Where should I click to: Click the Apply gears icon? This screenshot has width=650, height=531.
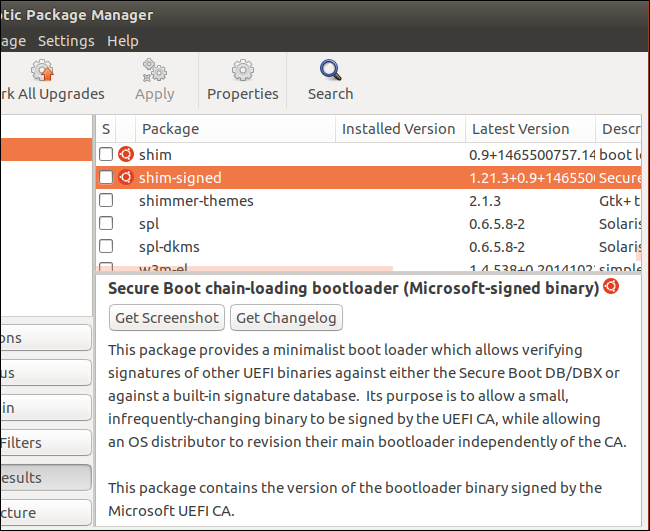[156, 70]
